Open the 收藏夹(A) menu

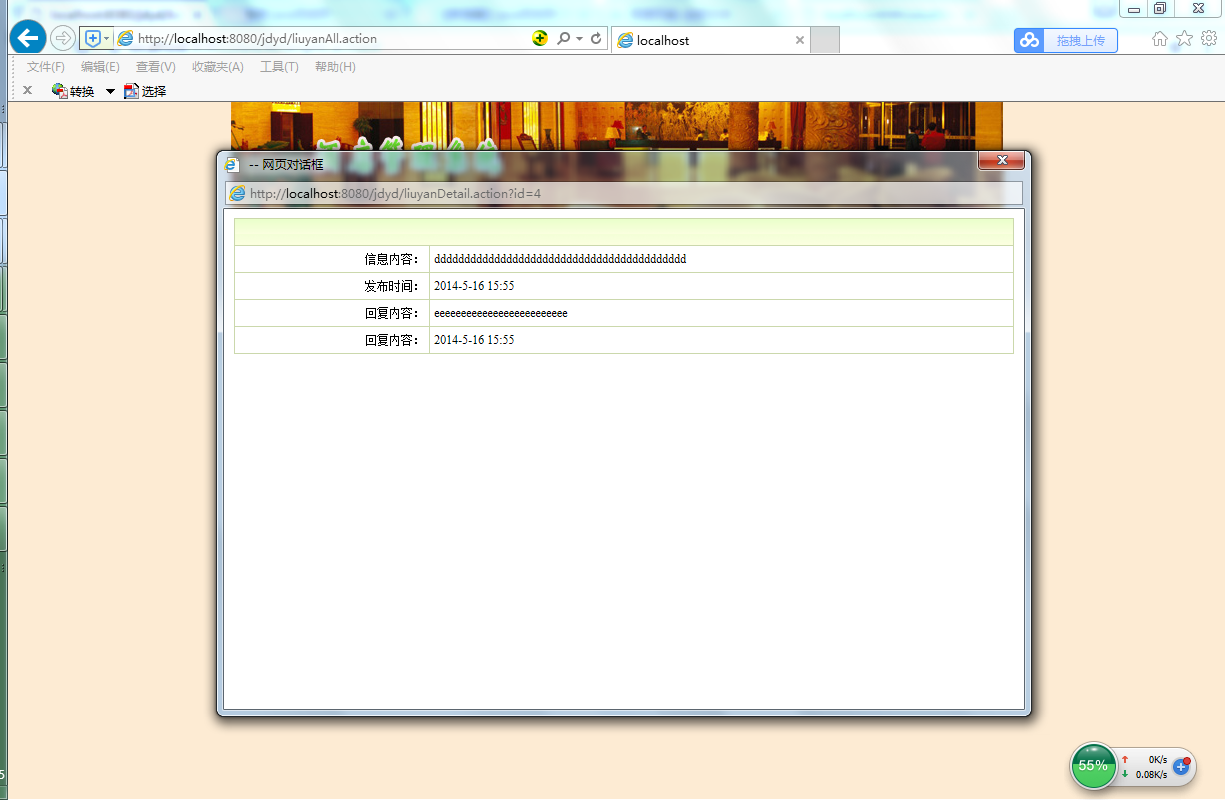click(217, 67)
